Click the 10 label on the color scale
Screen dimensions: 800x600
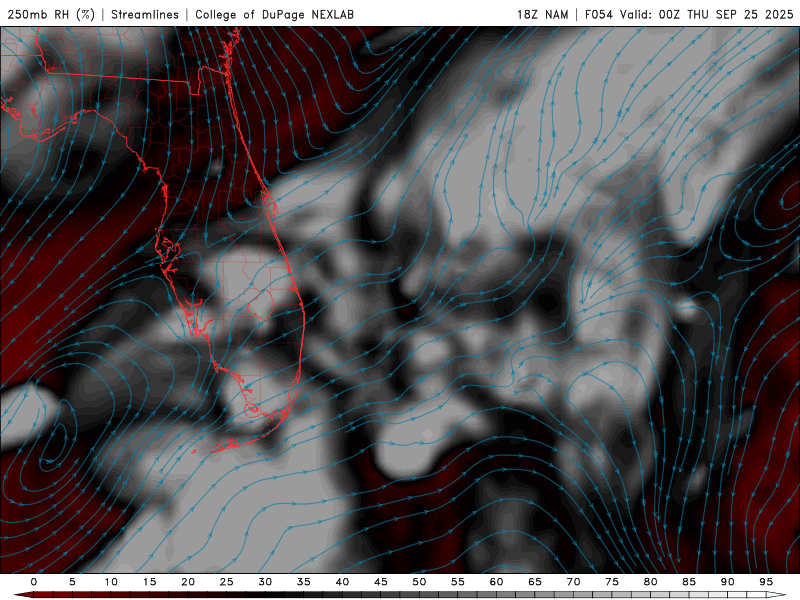tap(111, 582)
